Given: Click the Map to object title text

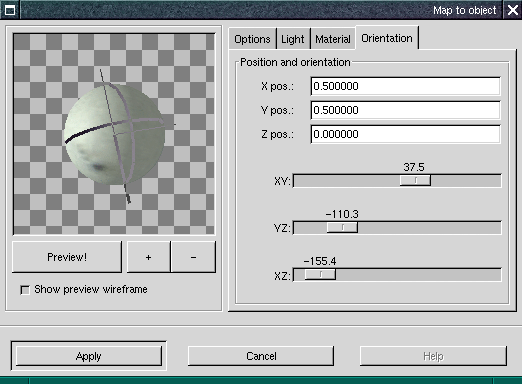Looking at the screenshot, I should tap(465, 10).
